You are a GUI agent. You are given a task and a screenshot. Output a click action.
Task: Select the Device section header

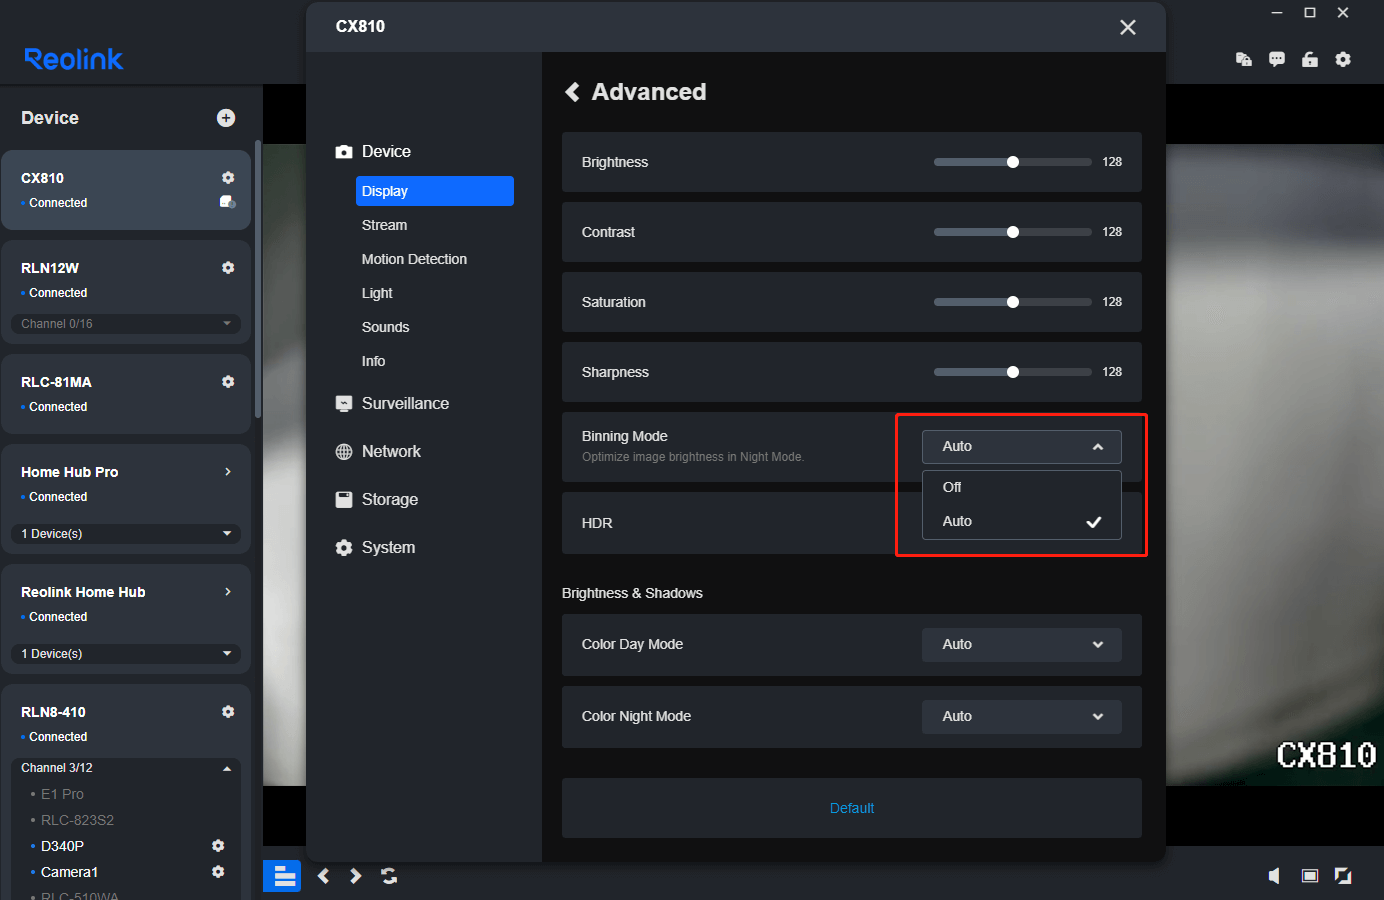[373, 151]
